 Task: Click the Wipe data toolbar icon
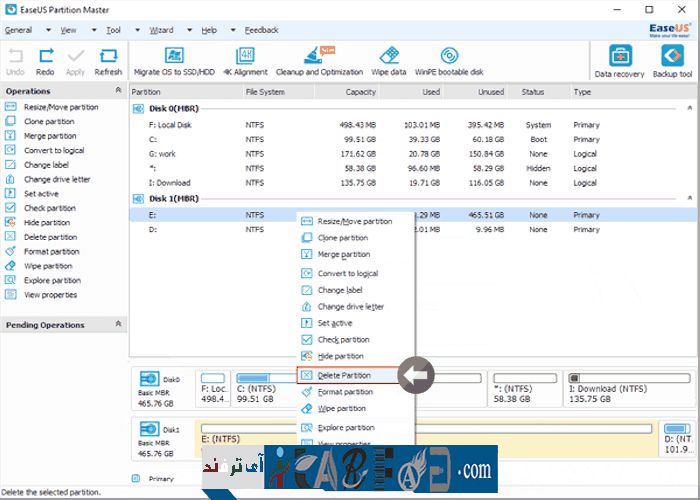390,58
